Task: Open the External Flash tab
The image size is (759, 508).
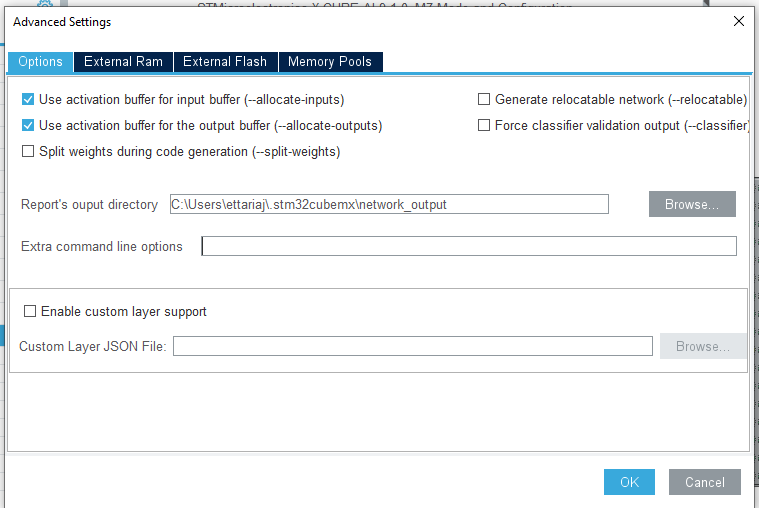Action: (x=225, y=62)
